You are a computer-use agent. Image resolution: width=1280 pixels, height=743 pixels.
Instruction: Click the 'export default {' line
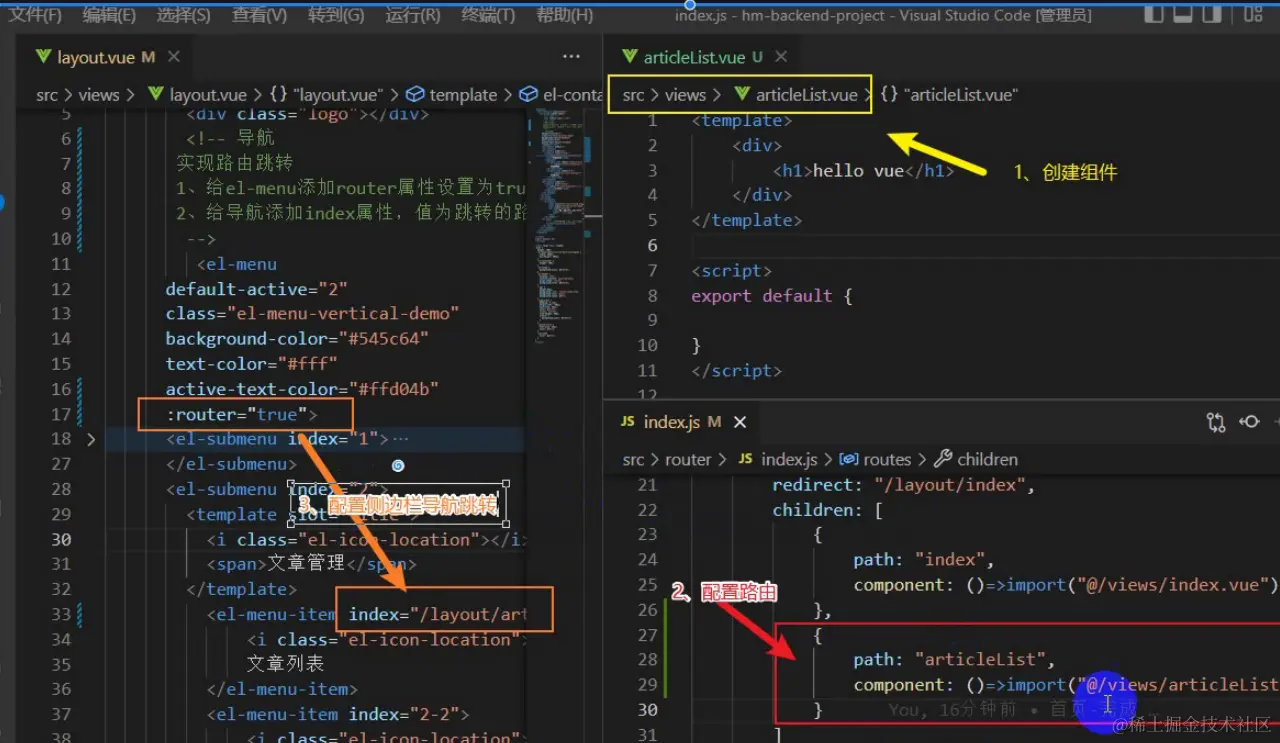click(771, 295)
